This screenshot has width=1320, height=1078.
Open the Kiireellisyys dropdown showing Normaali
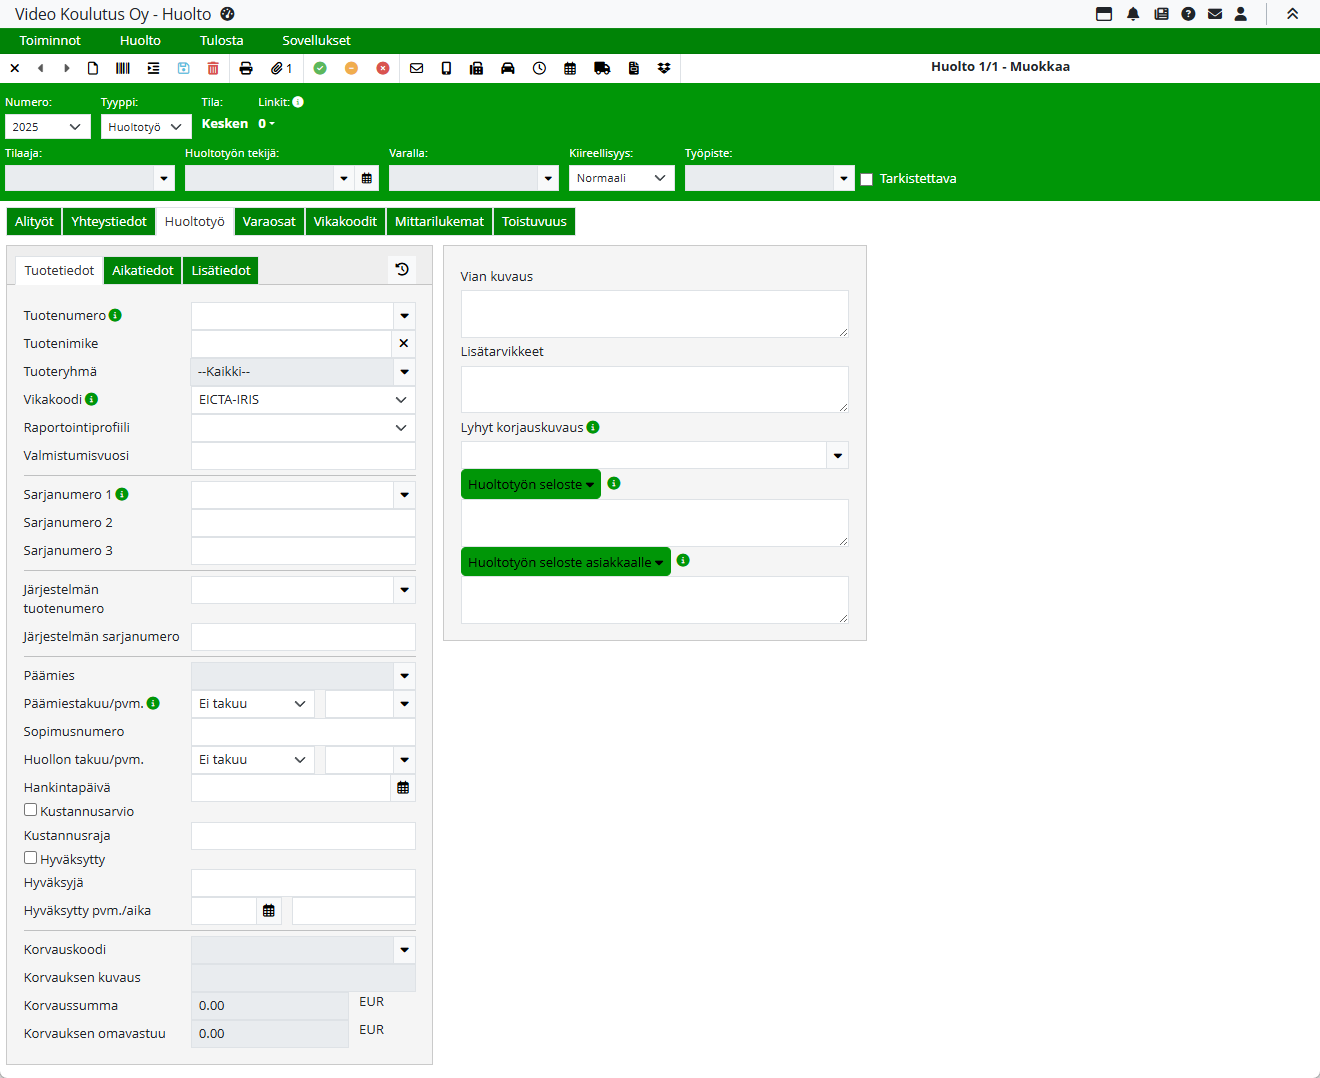click(621, 178)
